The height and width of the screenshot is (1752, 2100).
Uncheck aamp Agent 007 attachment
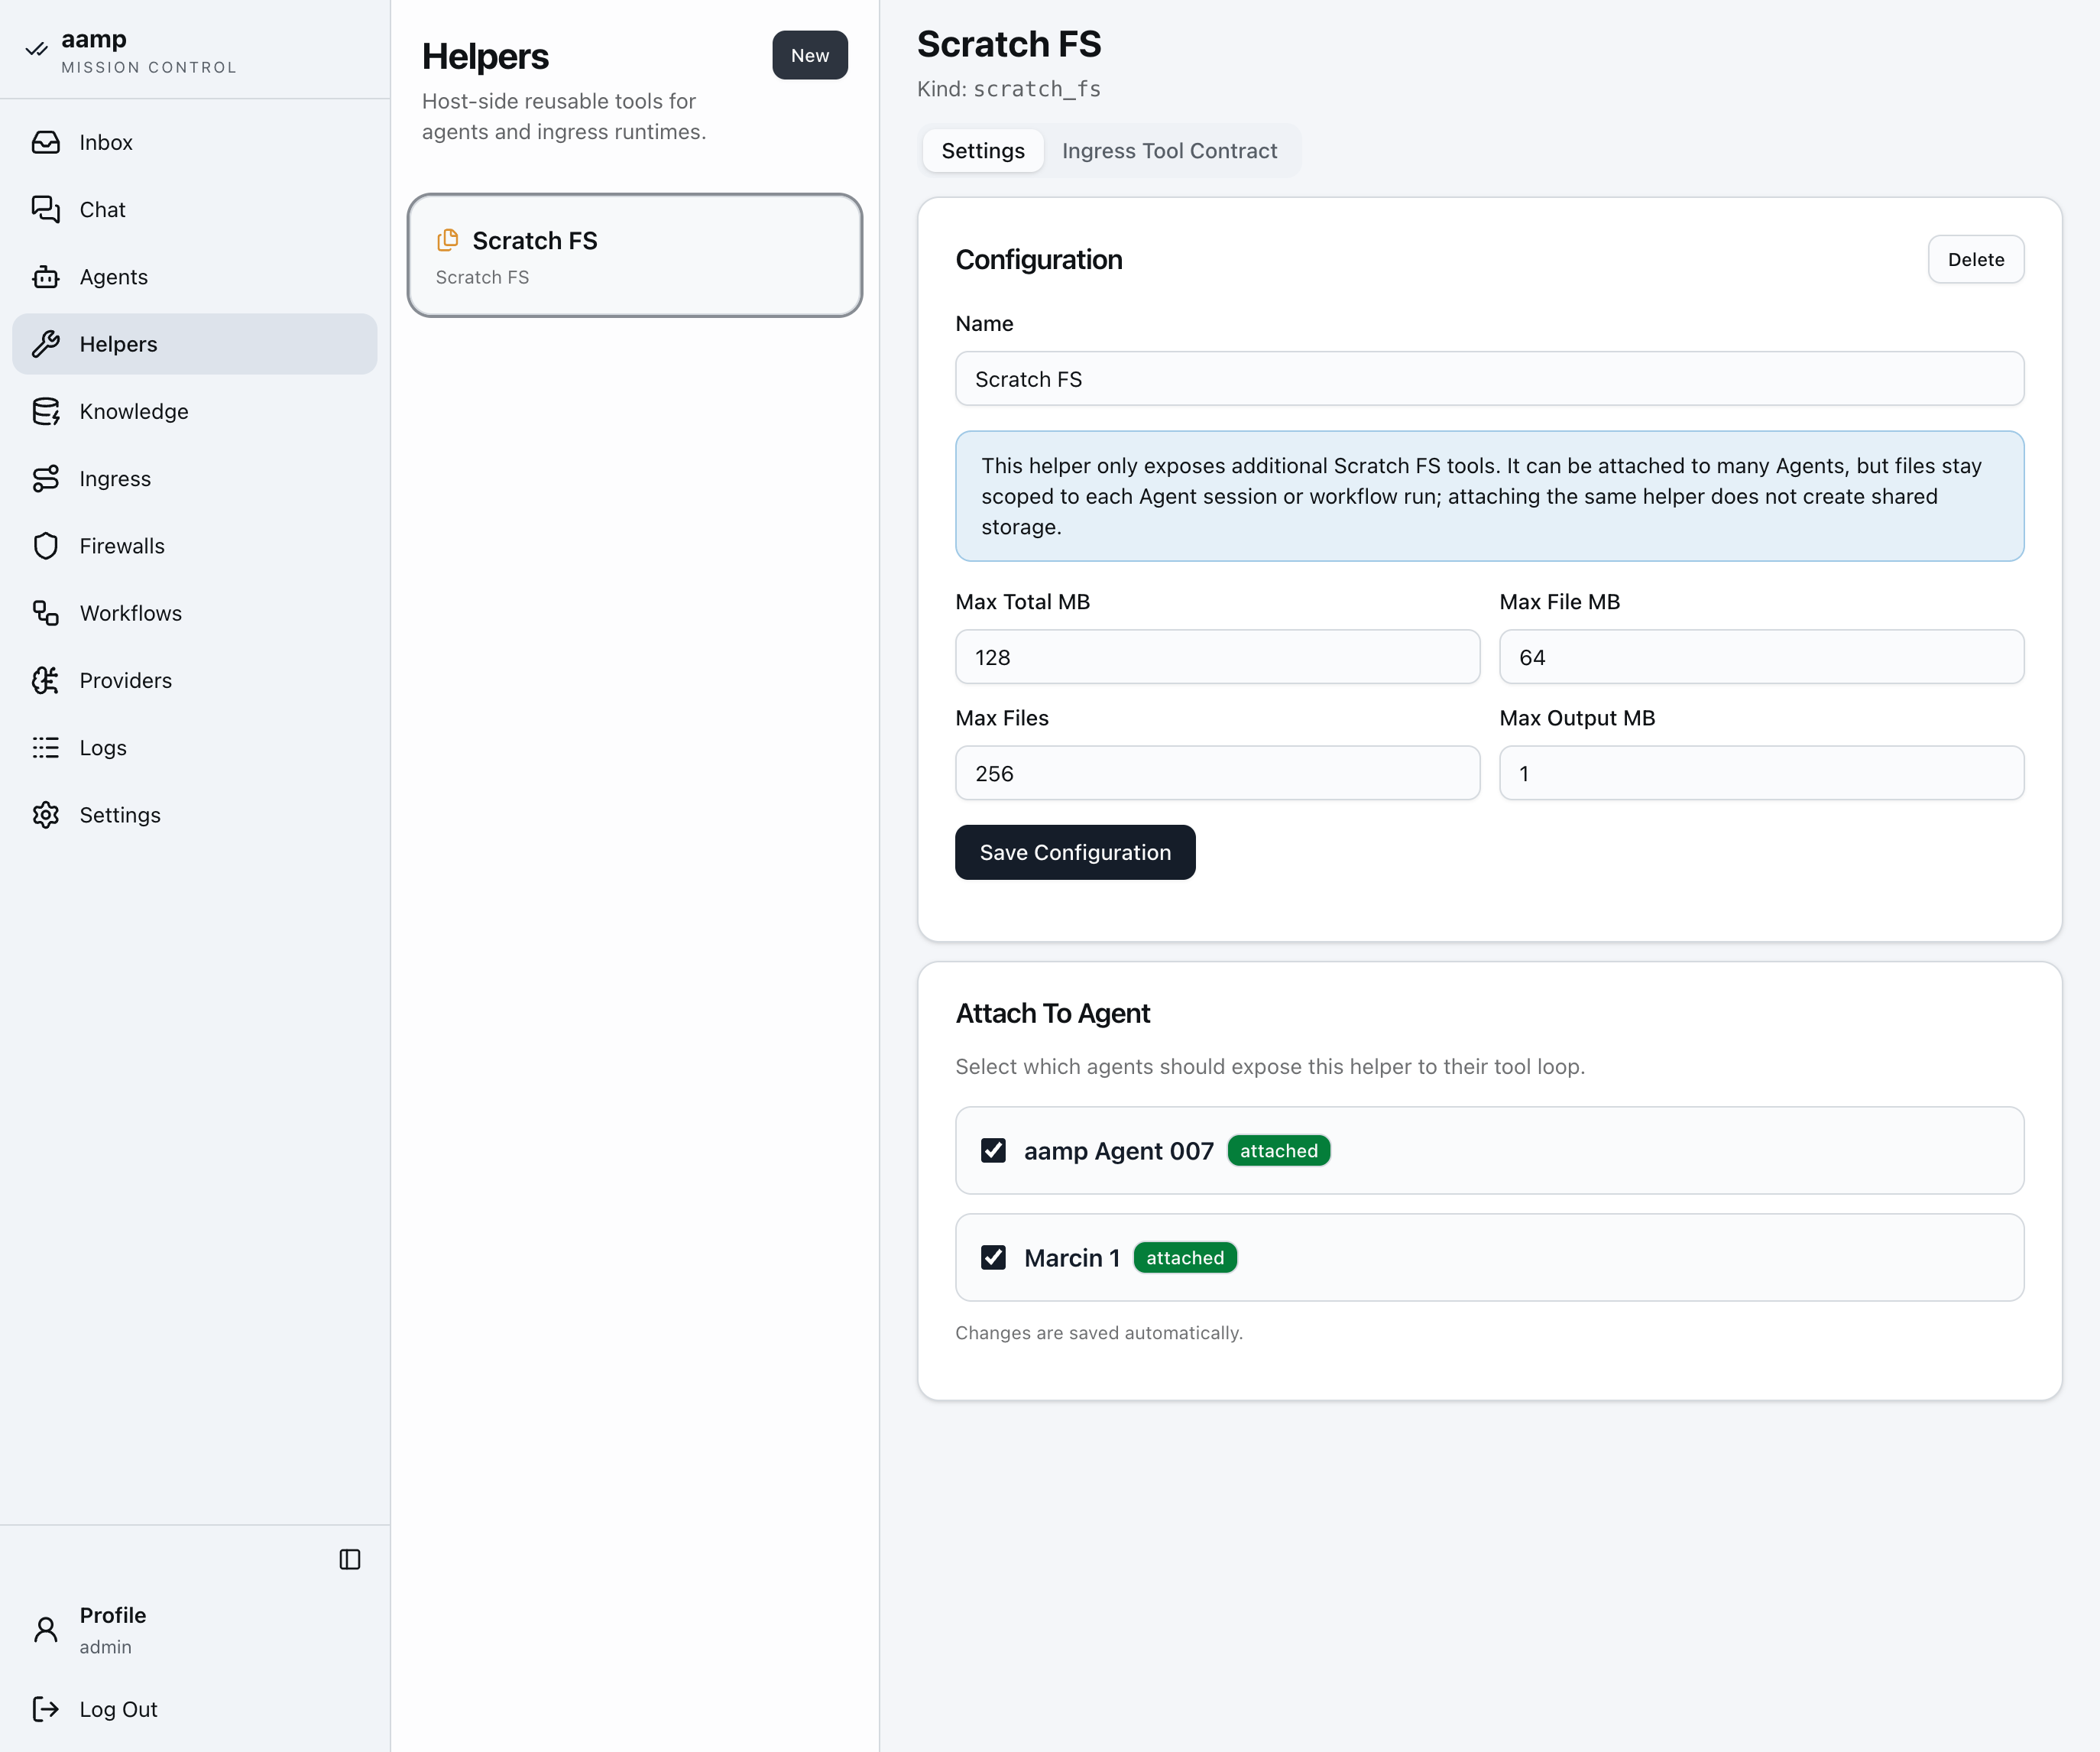[993, 1150]
